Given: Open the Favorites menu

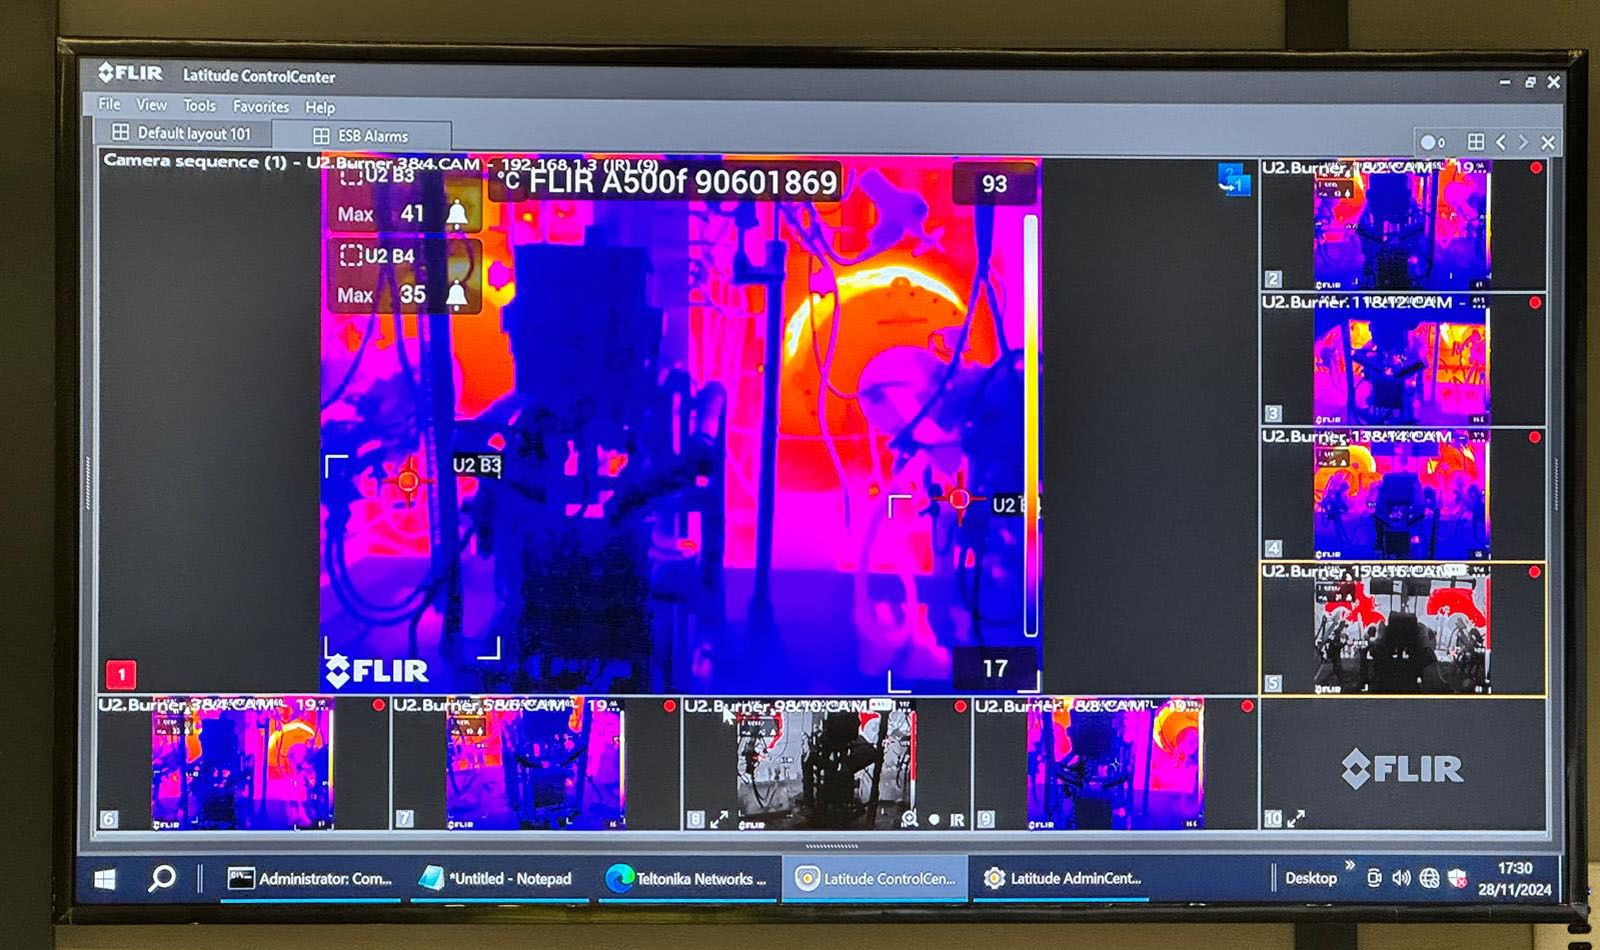Looking at the screenshot, I should (261, 106).
